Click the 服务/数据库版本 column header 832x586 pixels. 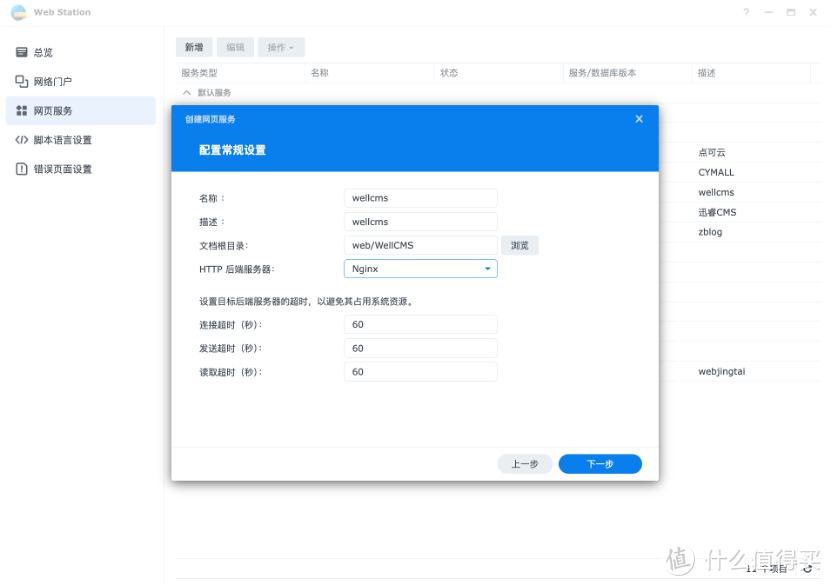pos(628,73)
